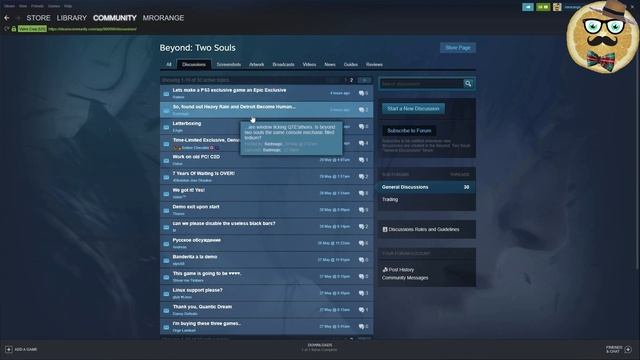640x360 pixels.
Task: Click reply count icon for Banderita a la demo
Action: pyautogui.click(x=361, y=260)
